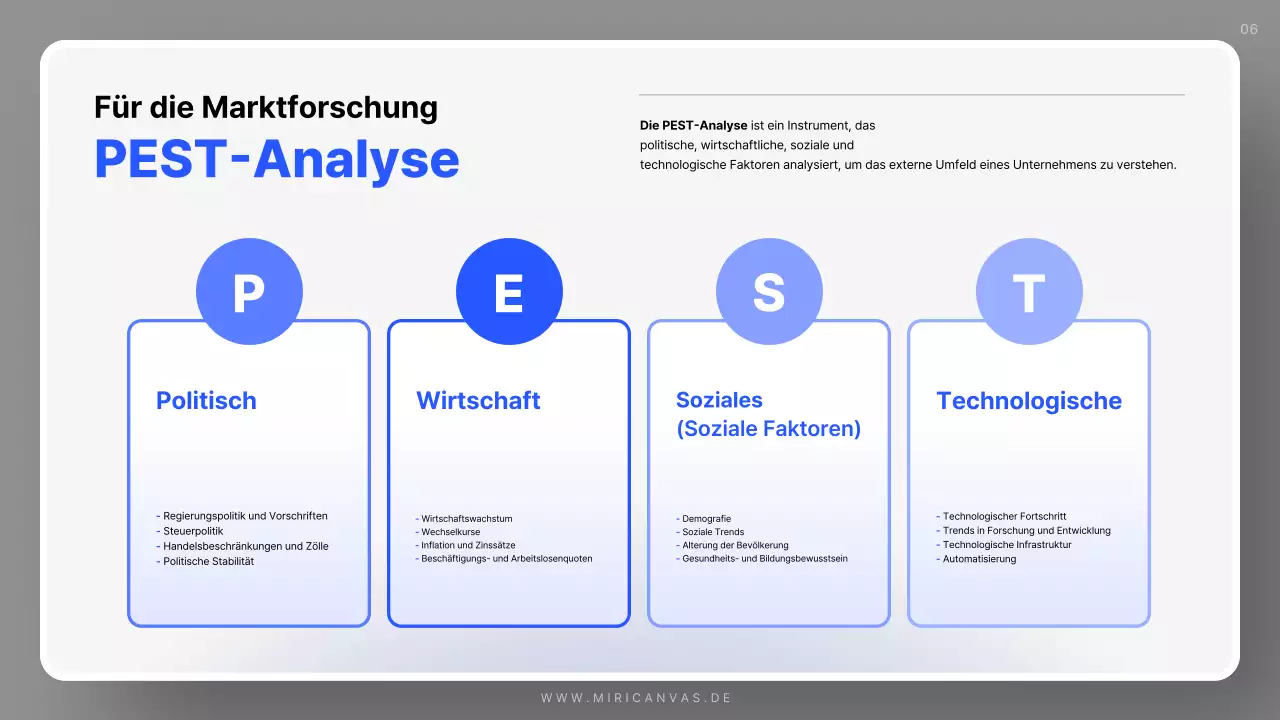Select the subtitle Für die Marktforschung
Viewport: 1280px width, 720px height.
(266, 107)
